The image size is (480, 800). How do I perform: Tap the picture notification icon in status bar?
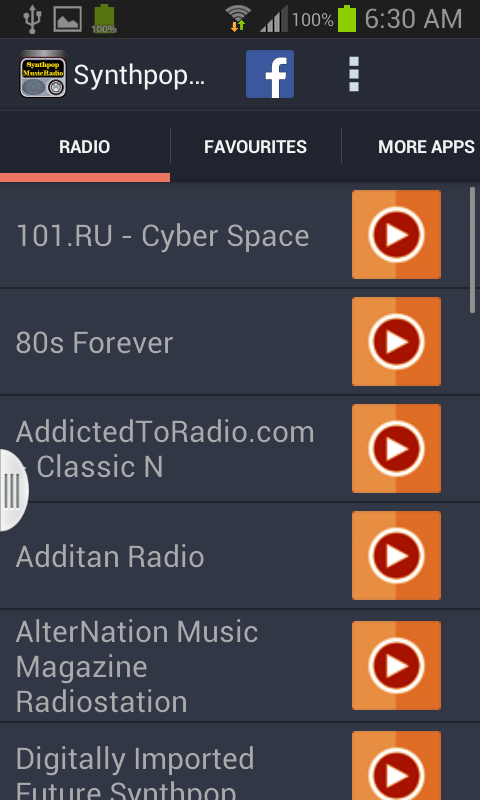(67, 19)
